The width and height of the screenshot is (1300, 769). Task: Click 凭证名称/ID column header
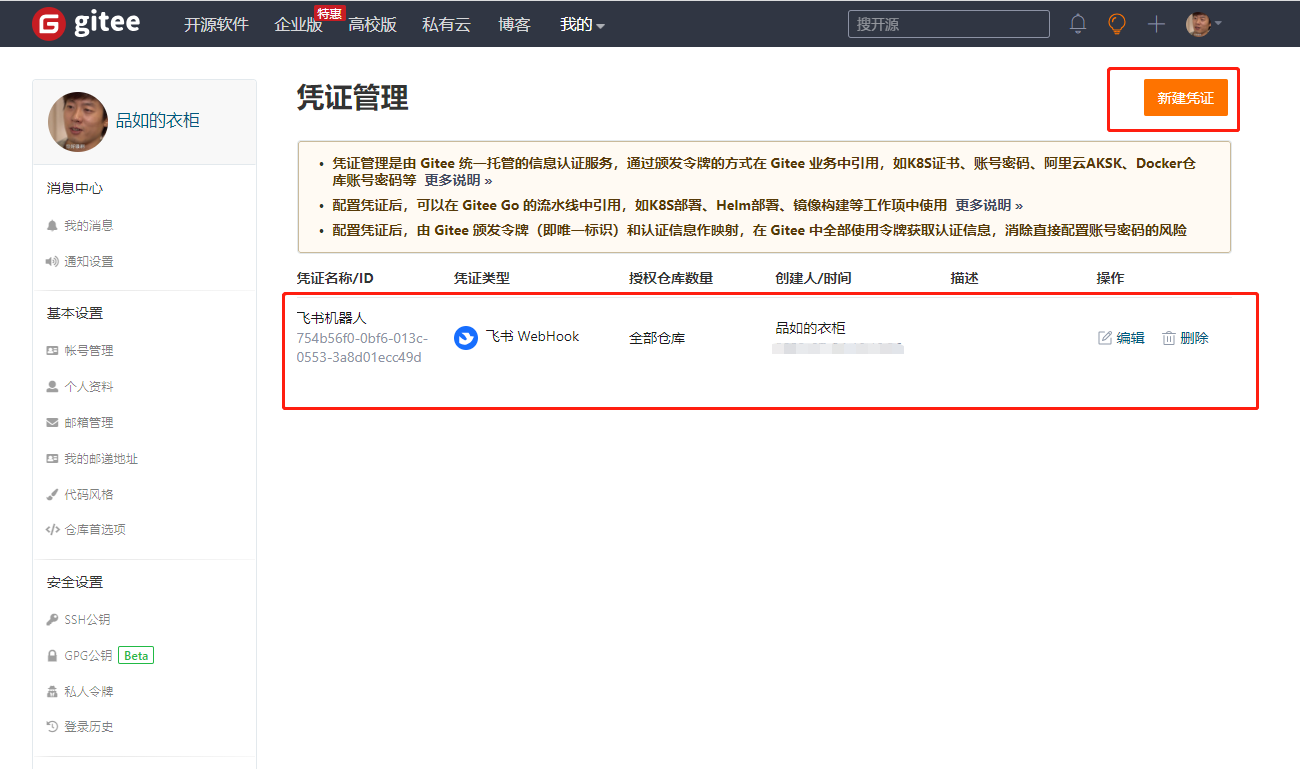(x=335, y=278)
